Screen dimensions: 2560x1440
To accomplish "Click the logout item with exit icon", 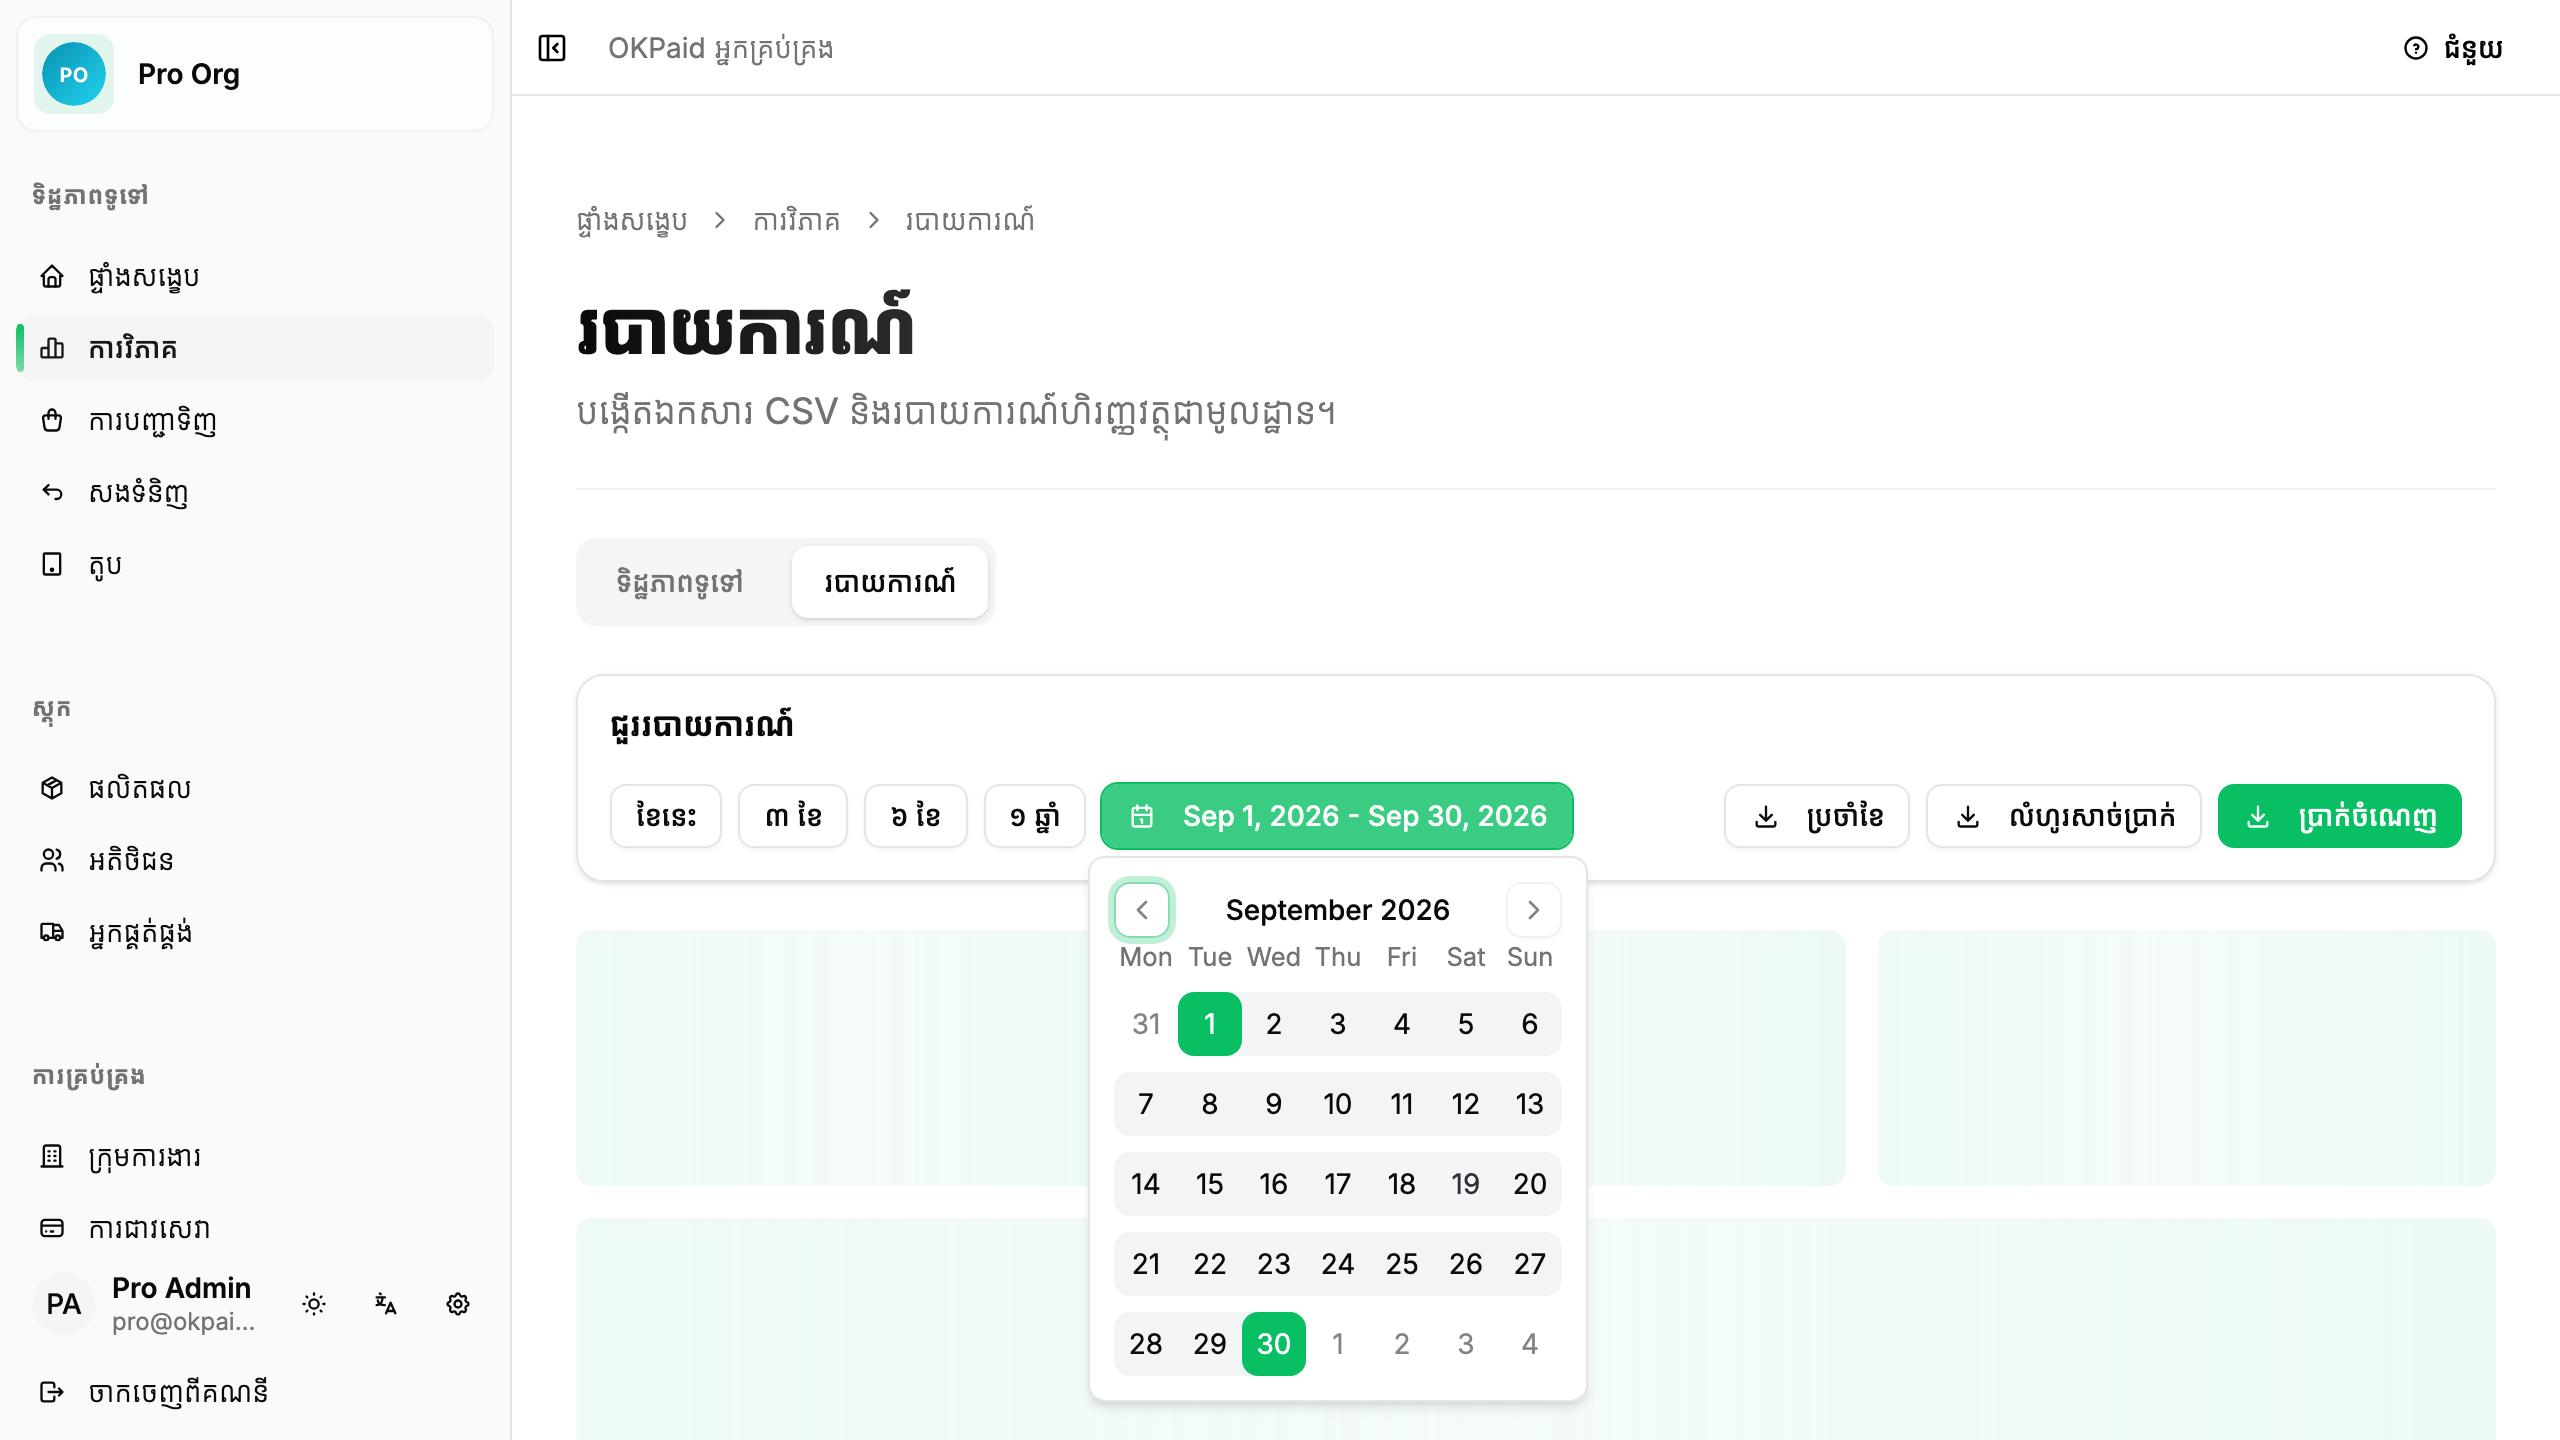I will pyautogui.click(x=256, y=1392).
